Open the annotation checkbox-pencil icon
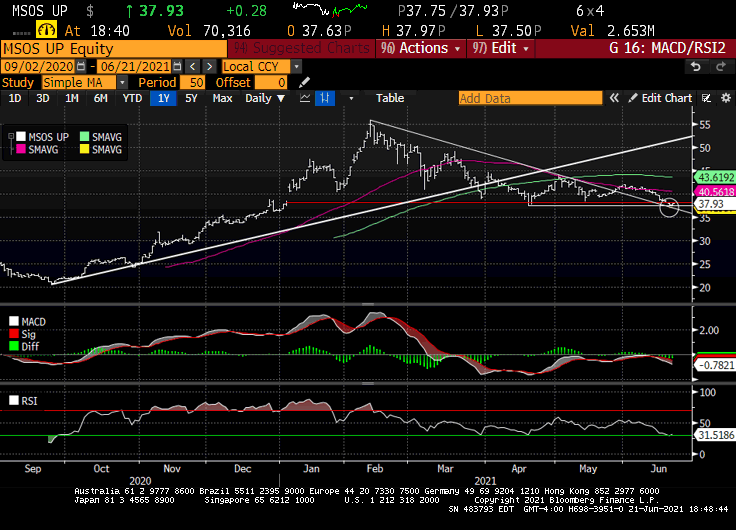 (x=706, y=98)
